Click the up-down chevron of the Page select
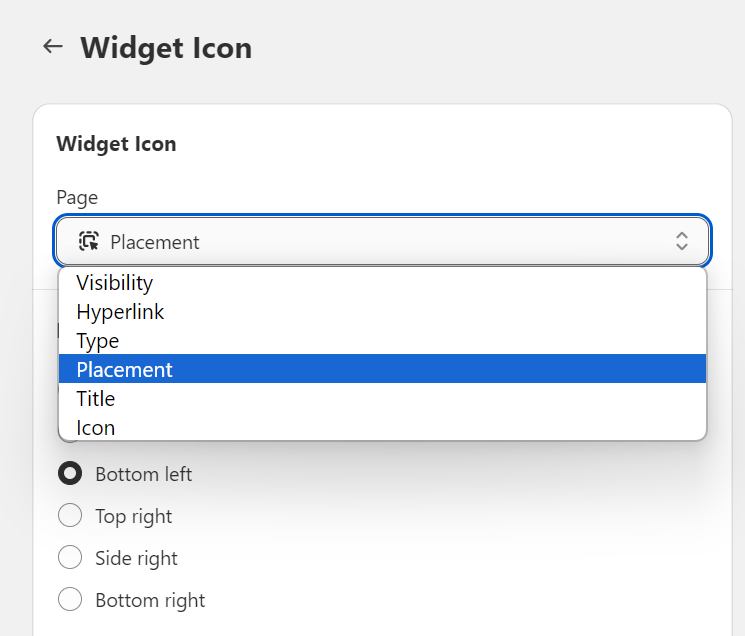This screenshot has height=636, width=745. pos(681,241)
